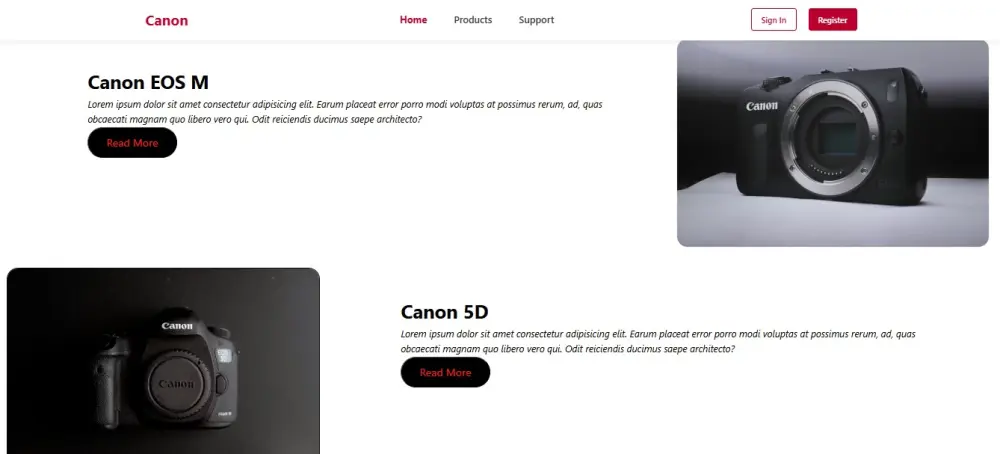Click the Canon EOS M description paragraph

click(x=345, y=112)
